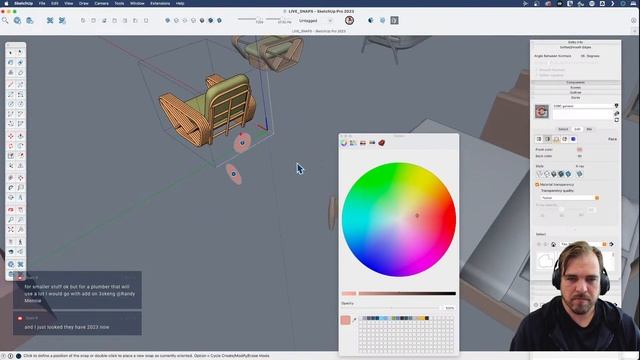Open Modeling settings icon in Styles Edit
The image size is (640, 360).
(573, 139)
